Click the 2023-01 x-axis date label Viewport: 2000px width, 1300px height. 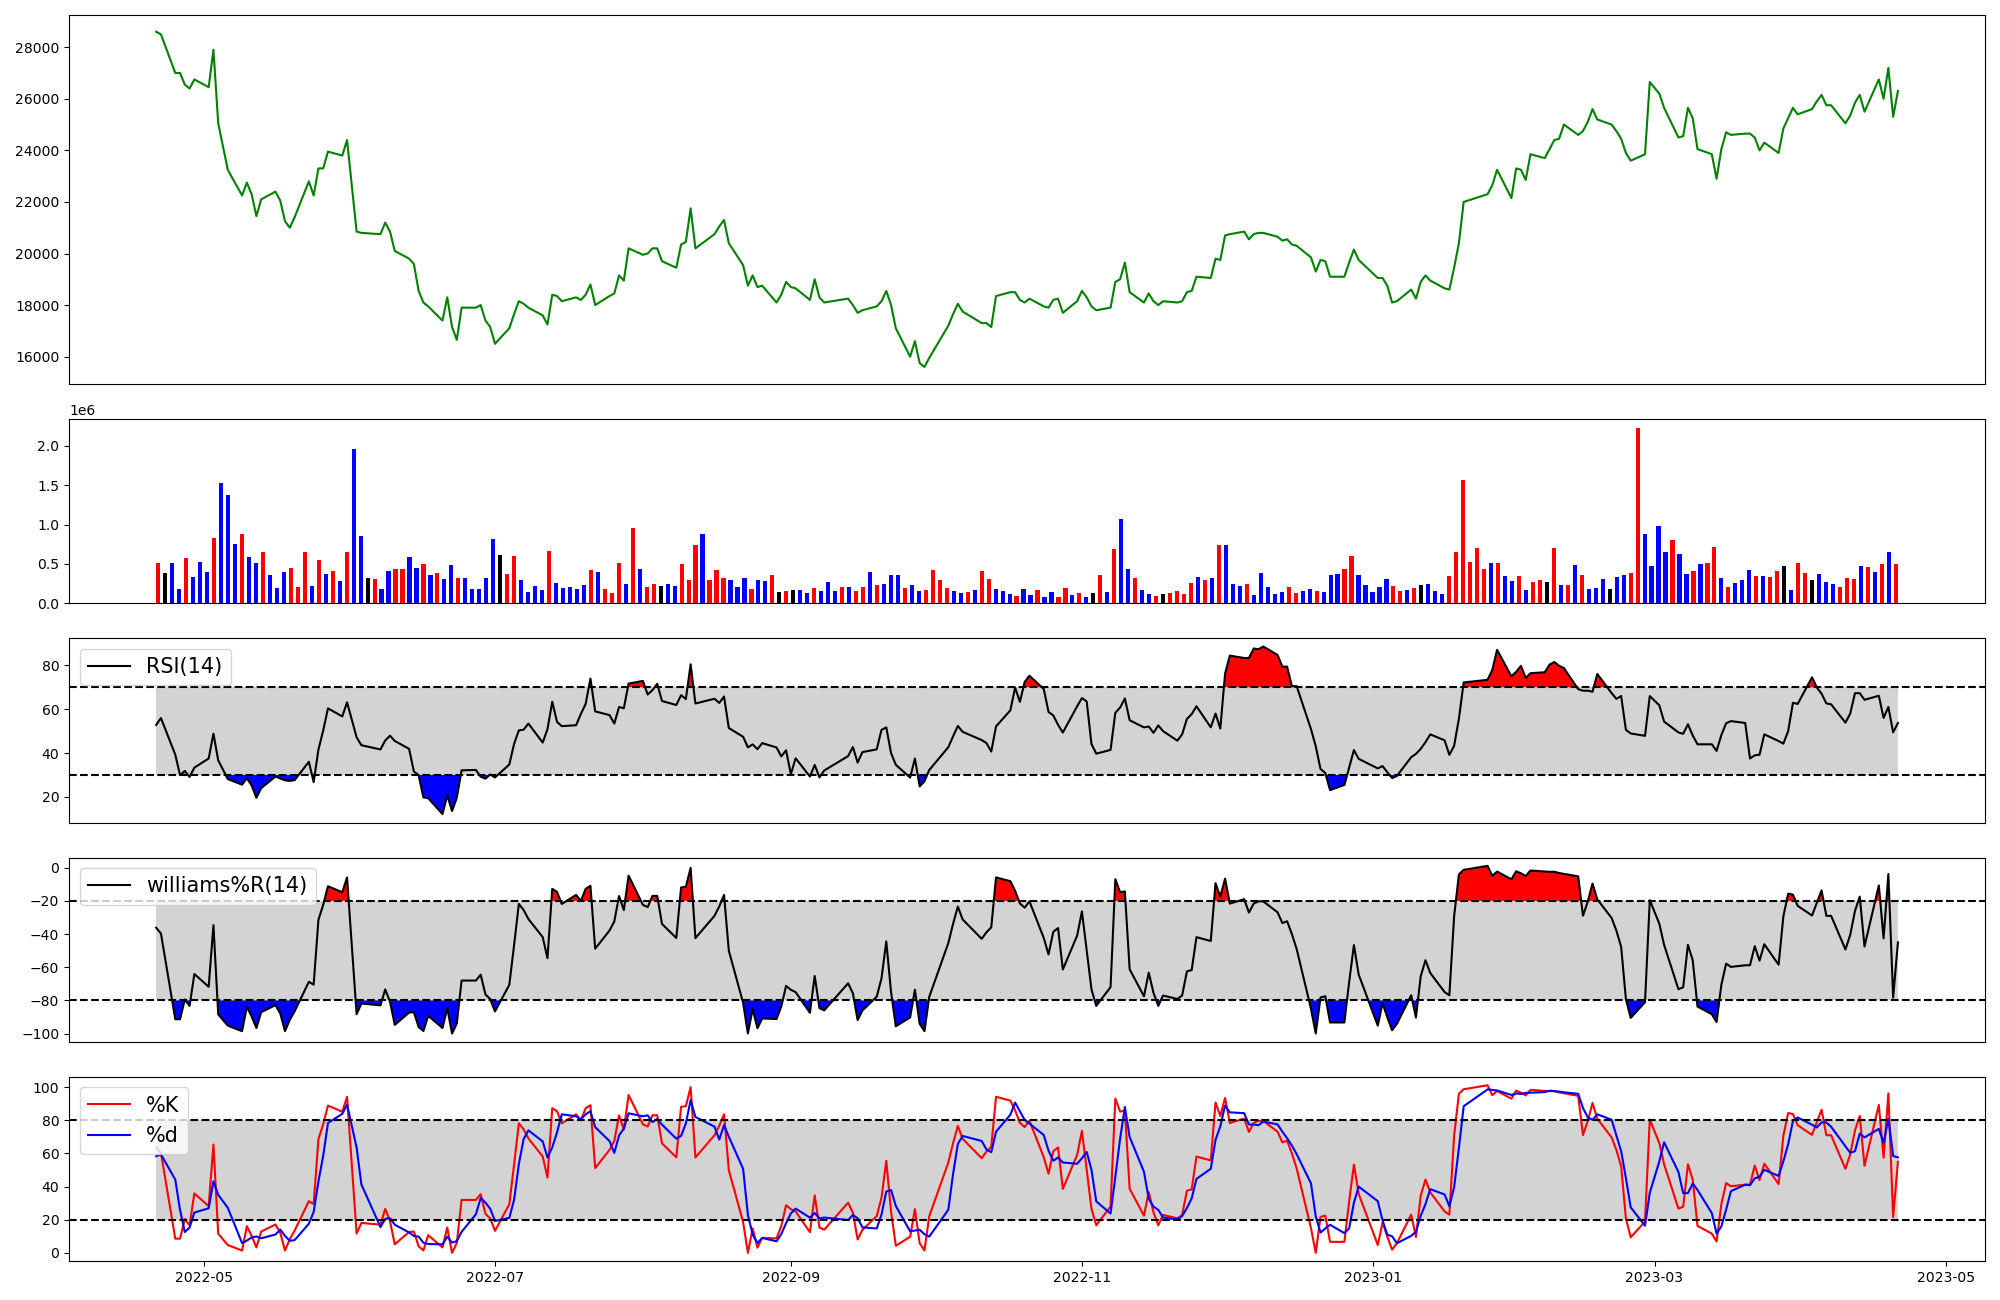tap(1373, 1277)
